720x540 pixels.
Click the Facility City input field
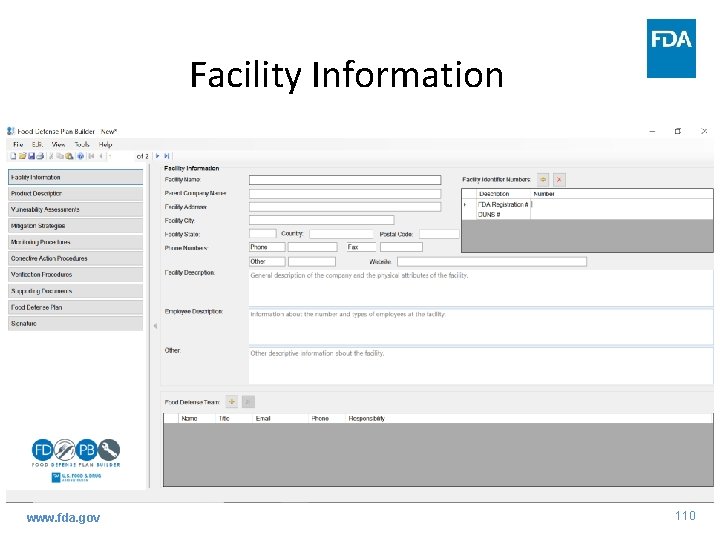[321, 220]
